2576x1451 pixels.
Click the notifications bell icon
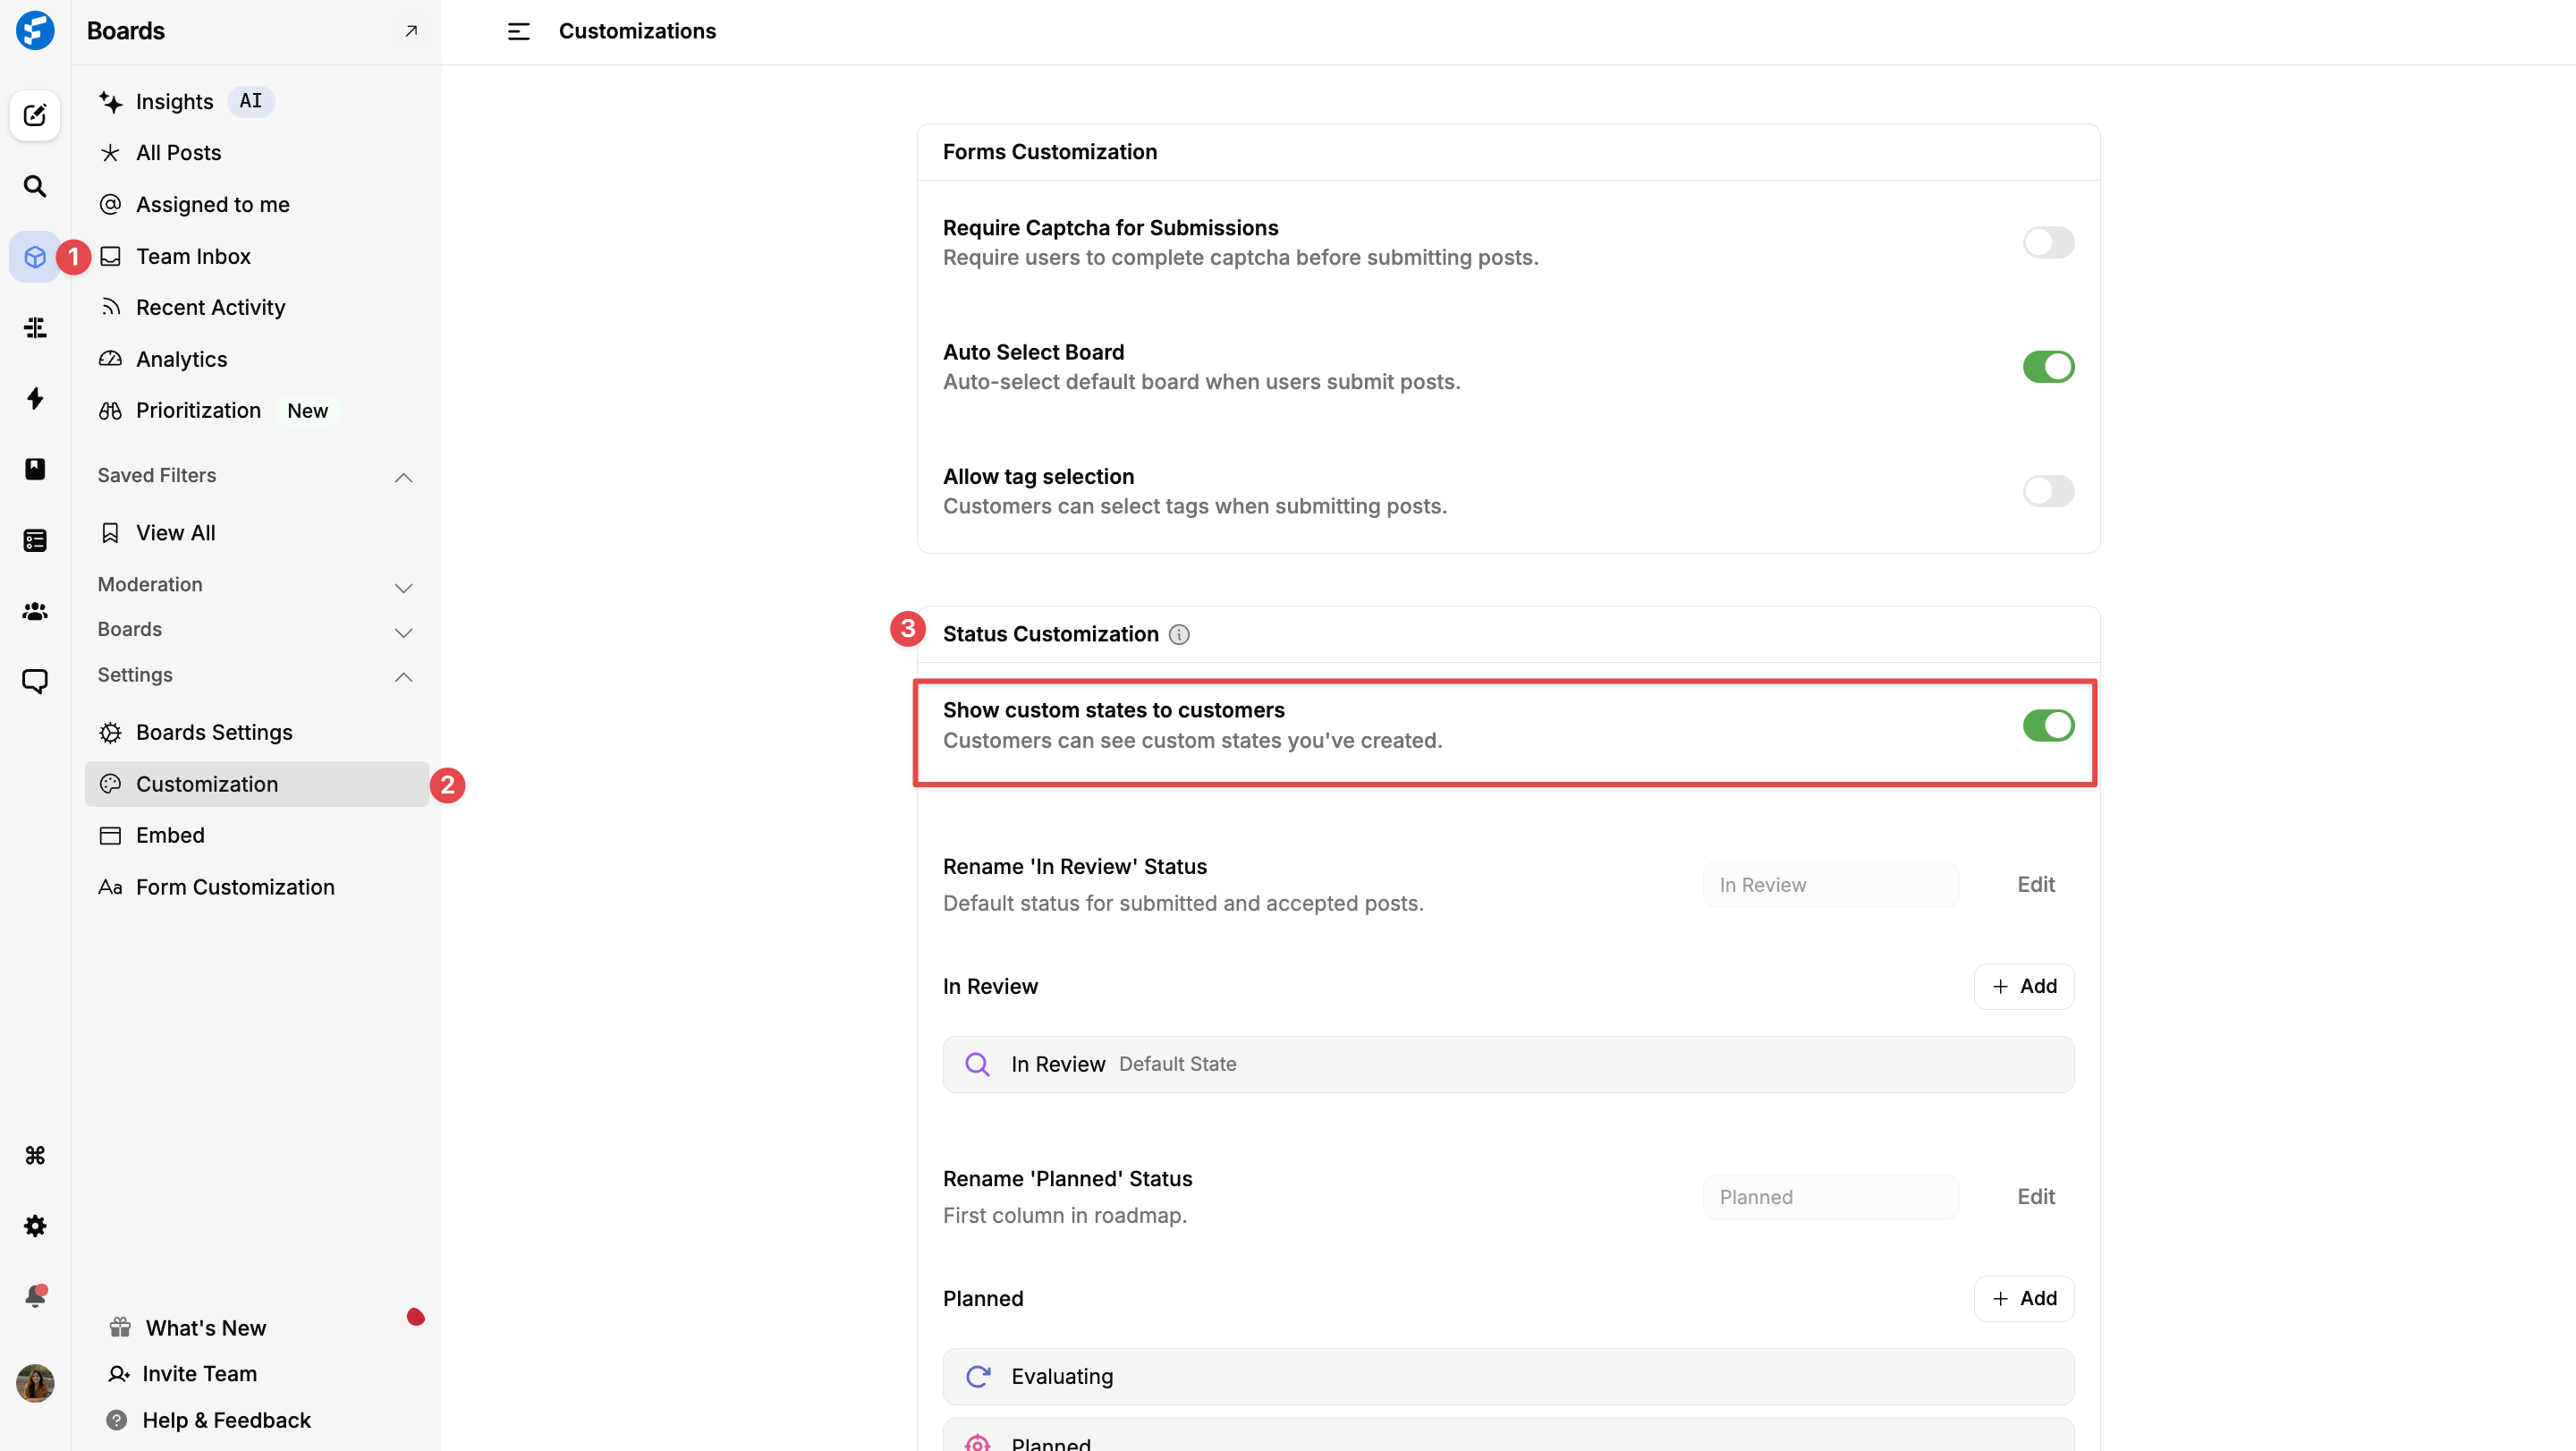(x=35, y=1296)
